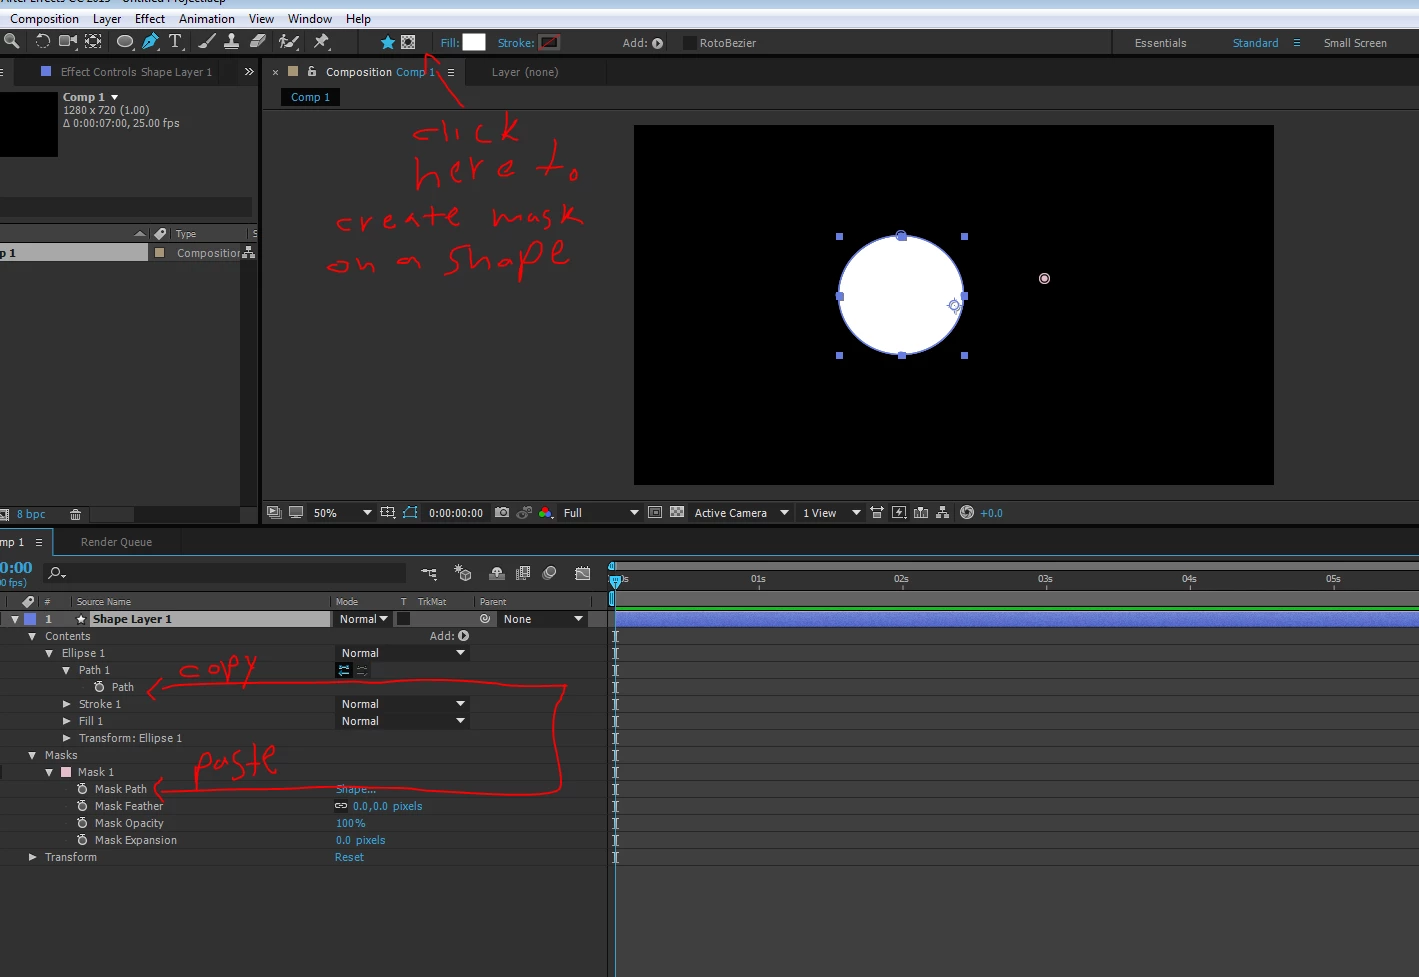1419x977 pixels.
Task: Open the 1 View layout dropdown
Action: pos(832,513)
